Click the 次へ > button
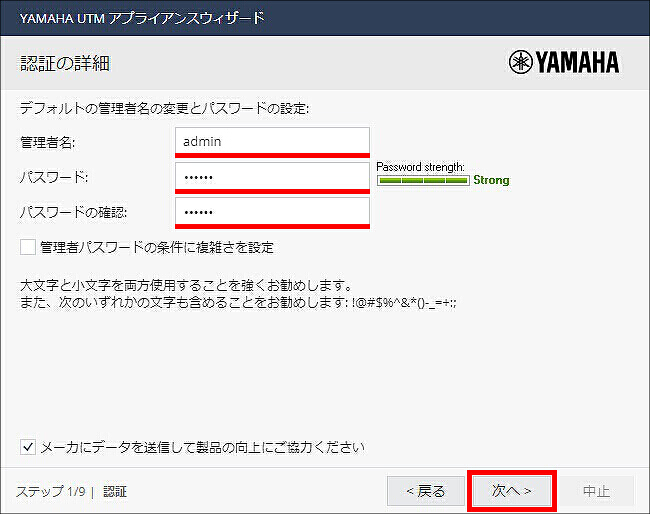The image size is (650, 514). [x=512, y=491]
